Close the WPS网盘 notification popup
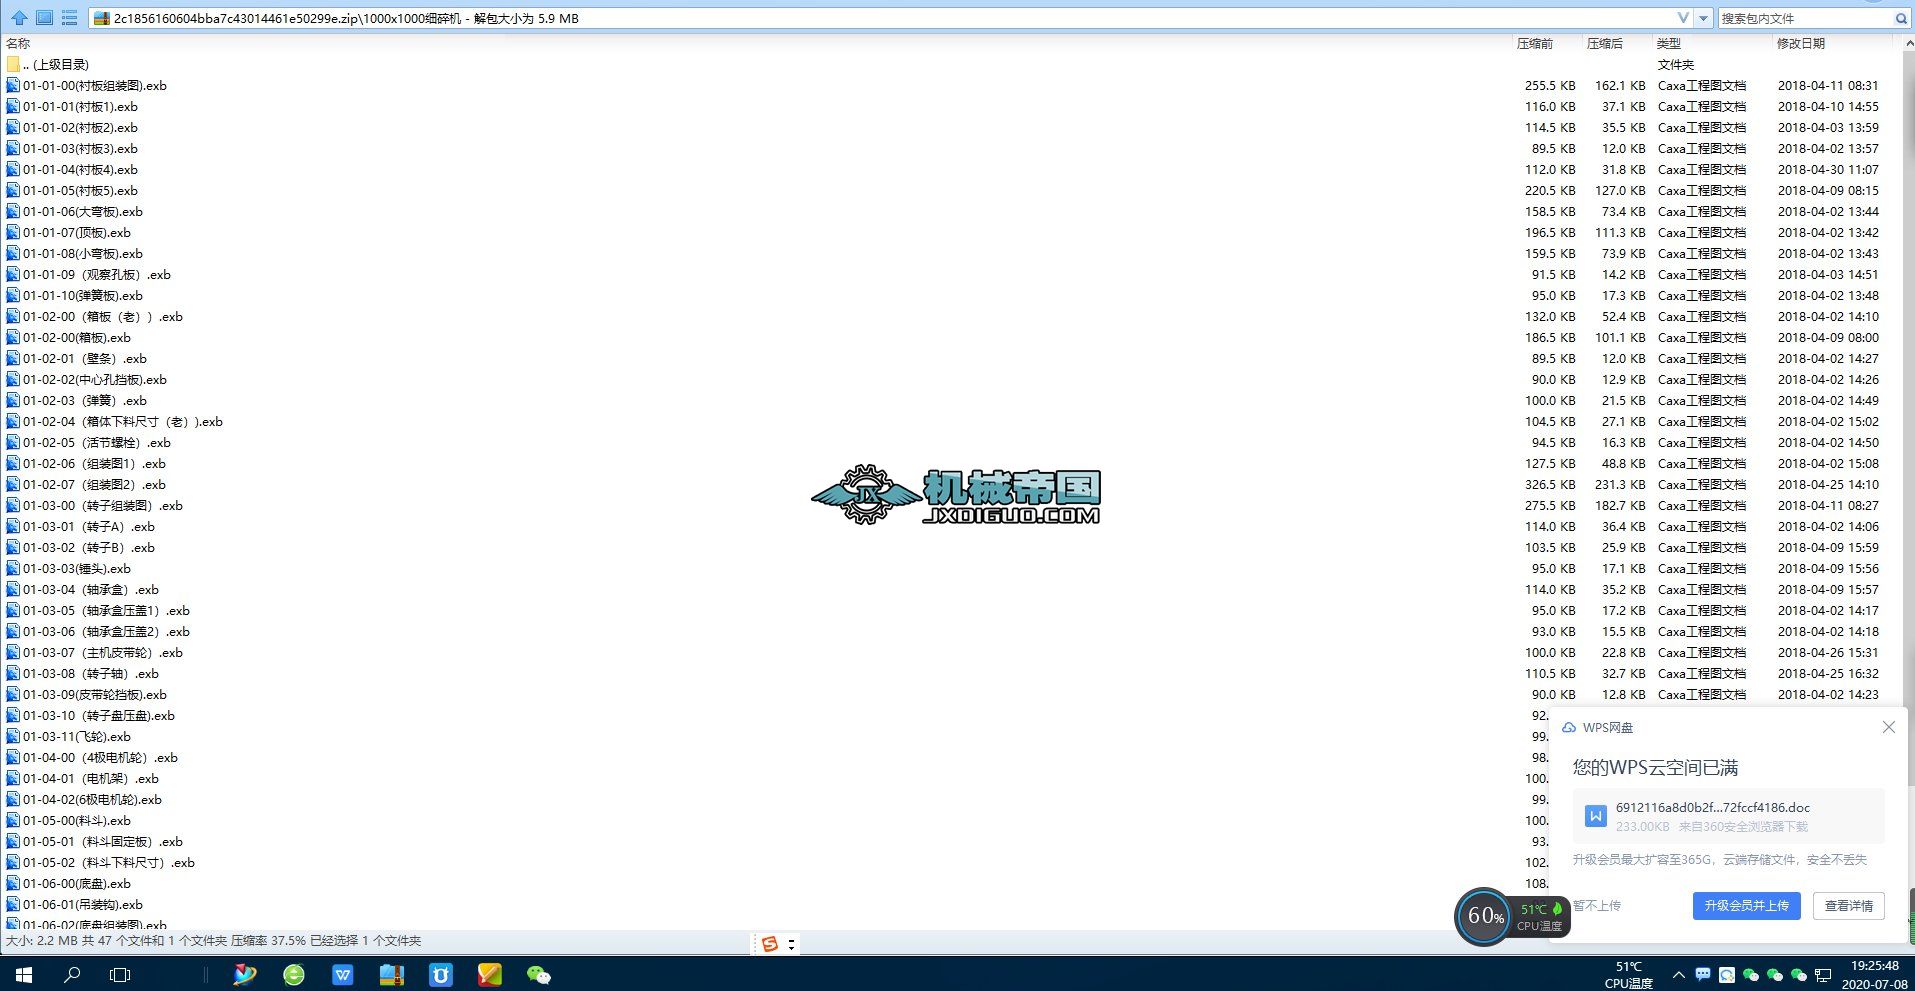The height and width of the screenshot is (991, 1915). tap(1888, 727)
